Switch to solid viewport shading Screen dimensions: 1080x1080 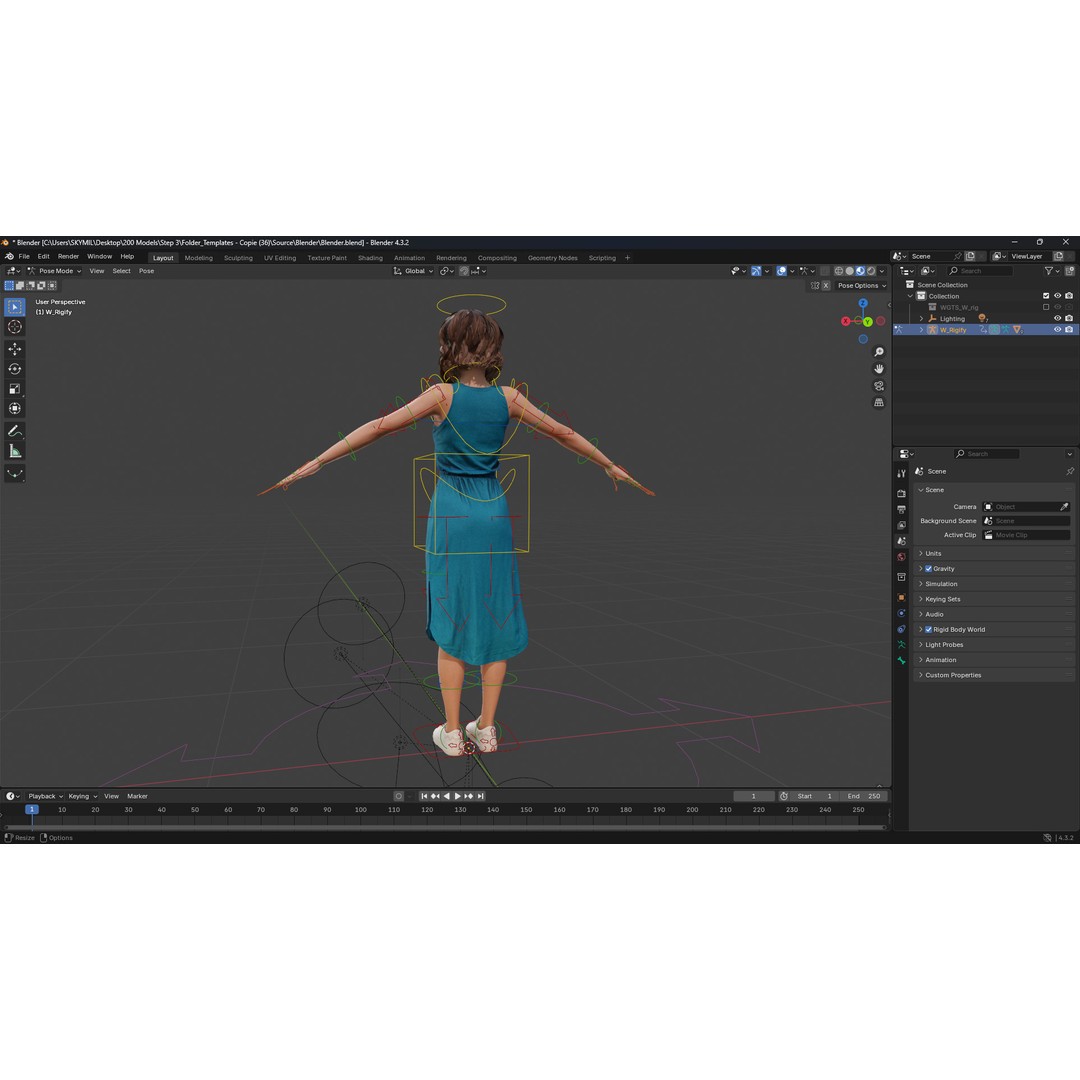[x=850, y=271]
